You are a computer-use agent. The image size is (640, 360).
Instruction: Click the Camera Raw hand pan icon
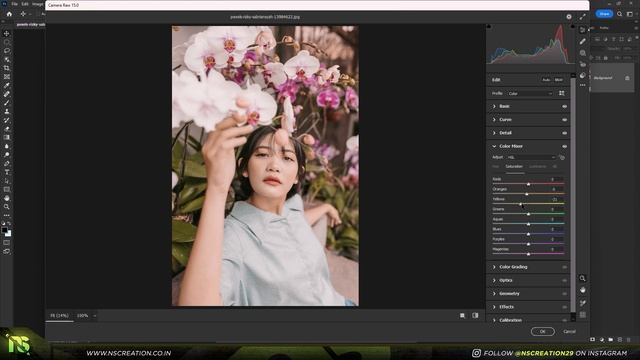pos(582,290)
